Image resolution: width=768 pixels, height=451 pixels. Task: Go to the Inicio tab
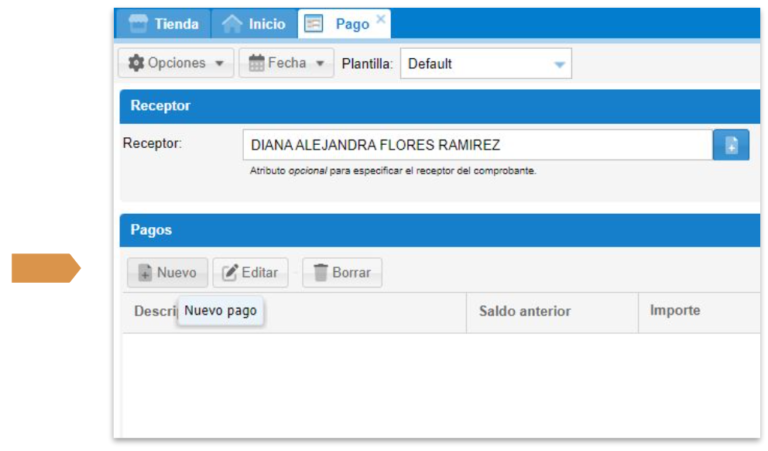pyautogui.click(x=255, y=24)
